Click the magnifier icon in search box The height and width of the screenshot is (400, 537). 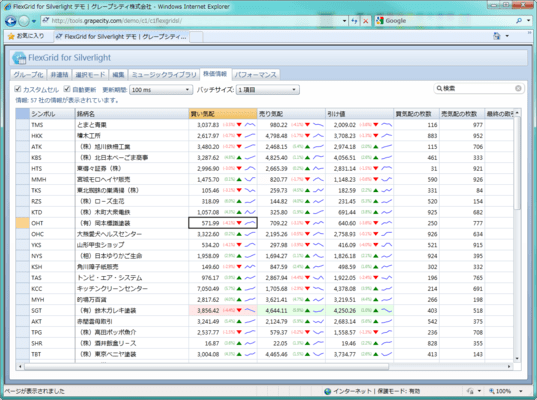pos(439,88)
